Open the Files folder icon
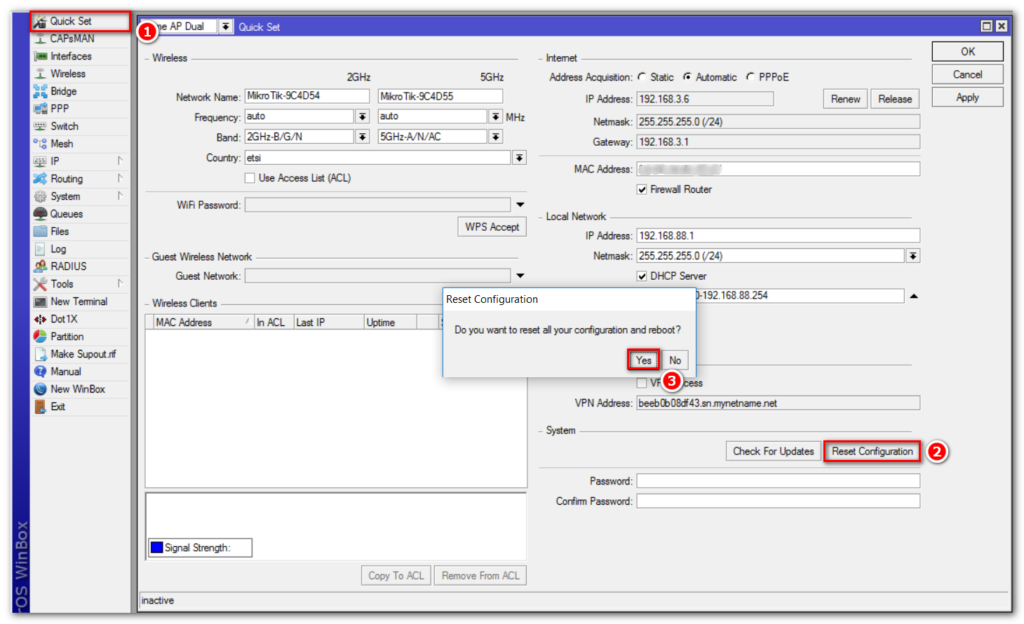Screen dimensions: 1024x624 [40, 231]
